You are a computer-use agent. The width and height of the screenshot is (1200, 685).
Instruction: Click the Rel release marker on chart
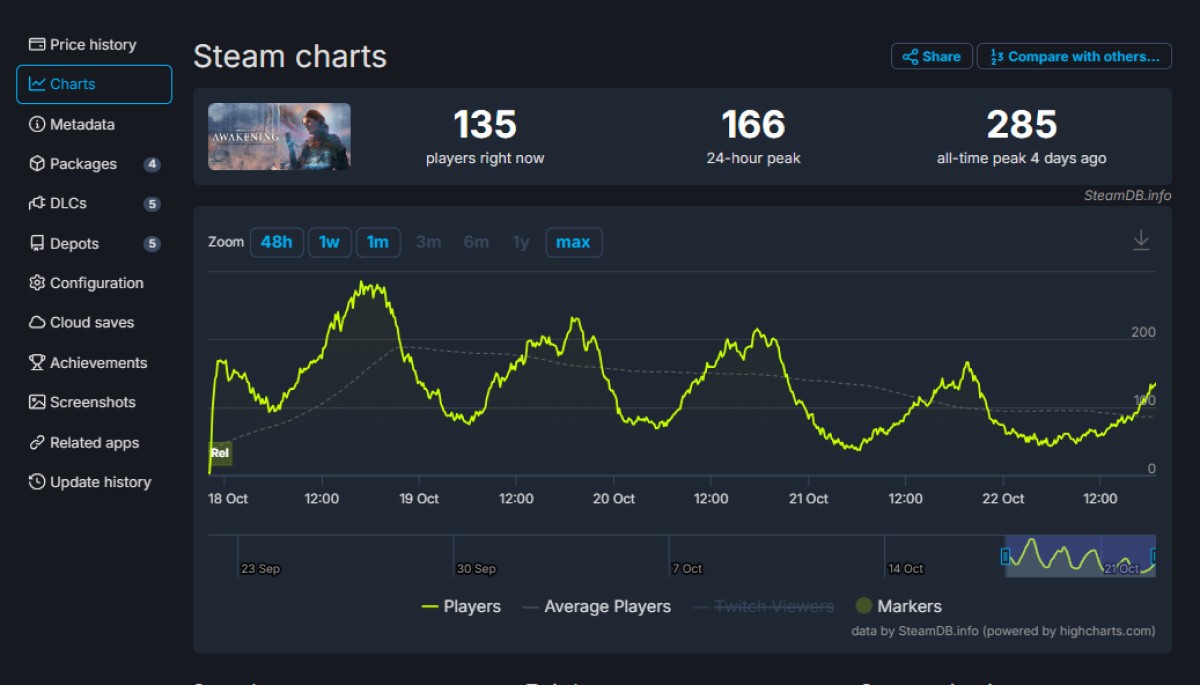tap(220, 453)
